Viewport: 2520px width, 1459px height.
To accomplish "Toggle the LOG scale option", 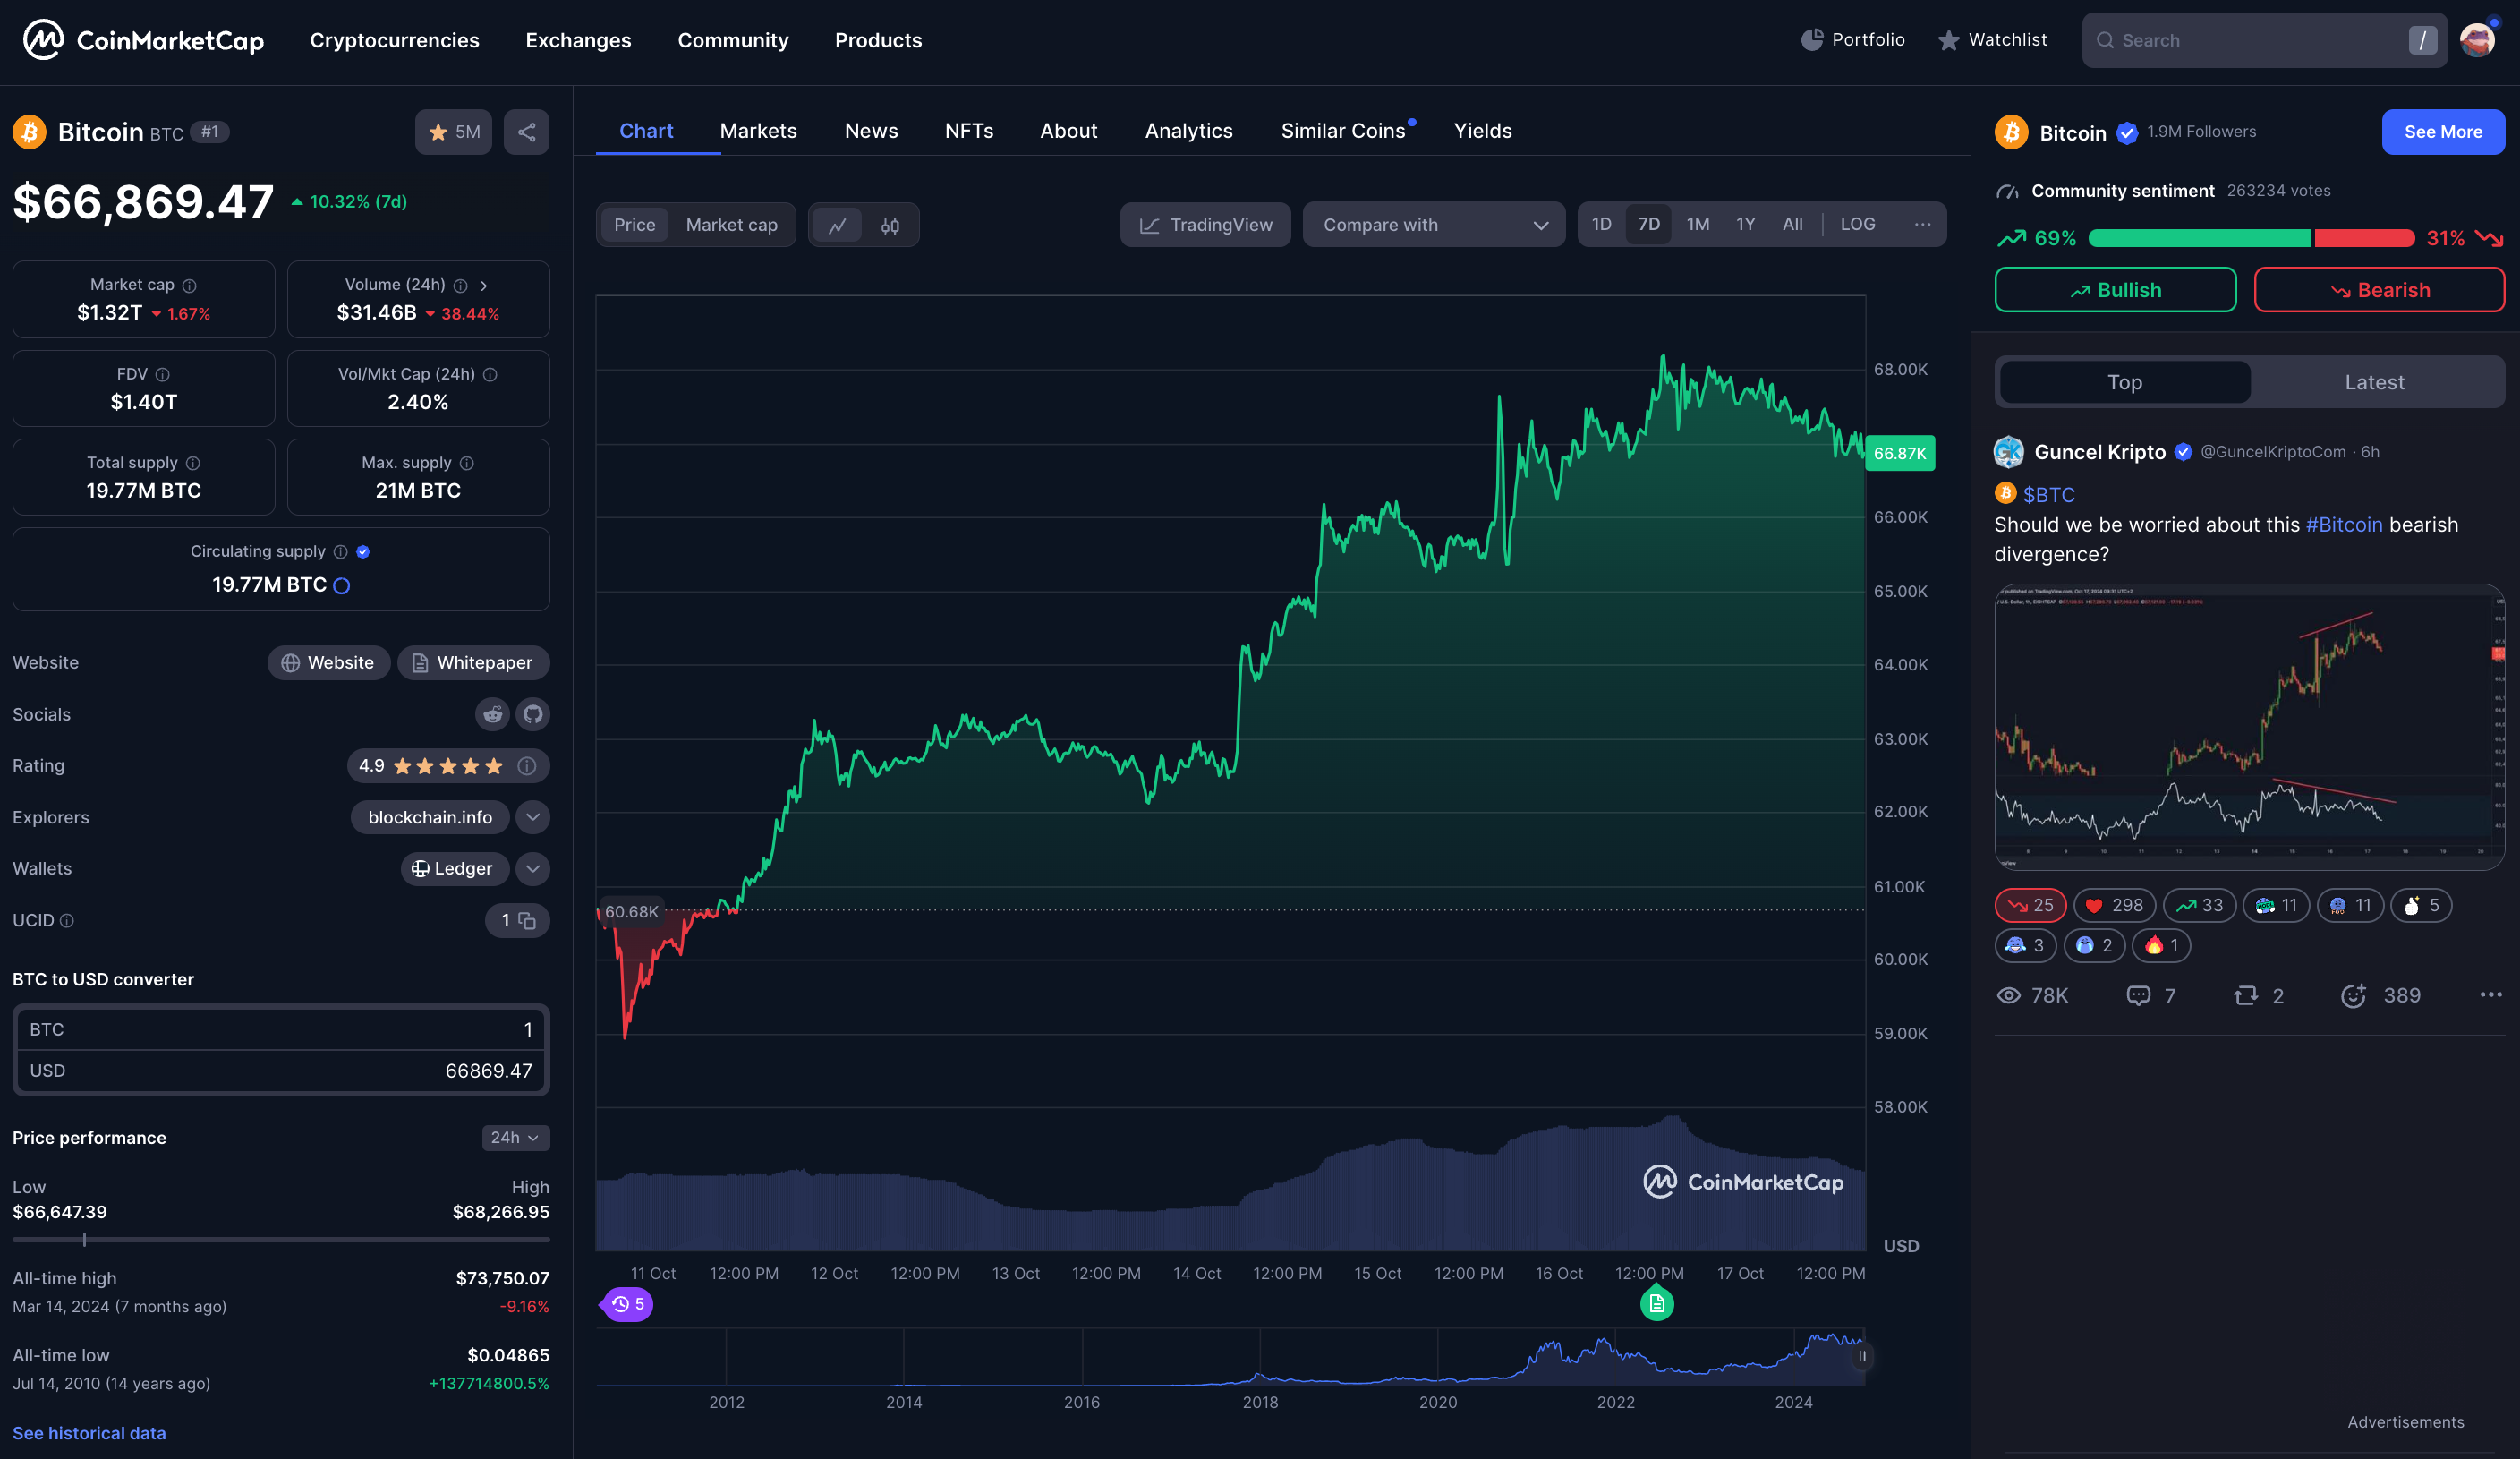I will coord(1857,224).
